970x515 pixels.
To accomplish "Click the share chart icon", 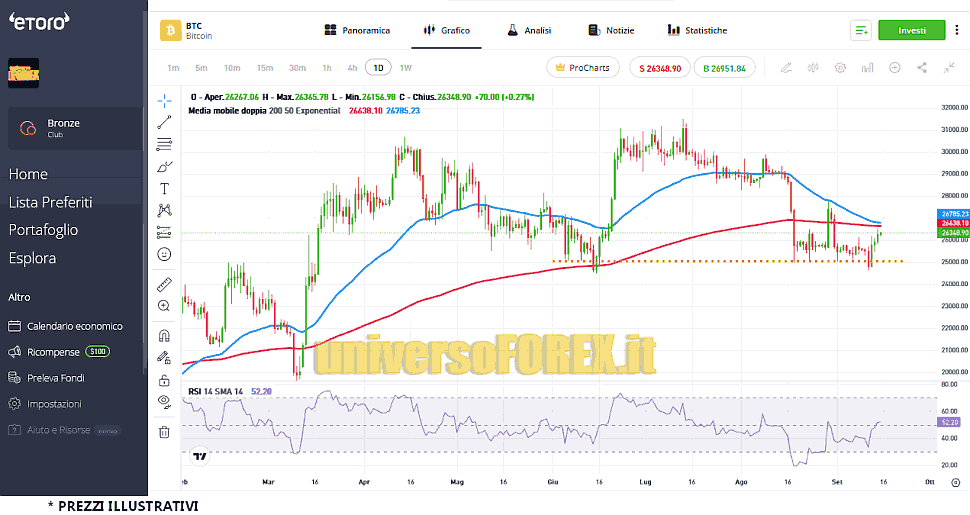I will click(x=921, y=68).
